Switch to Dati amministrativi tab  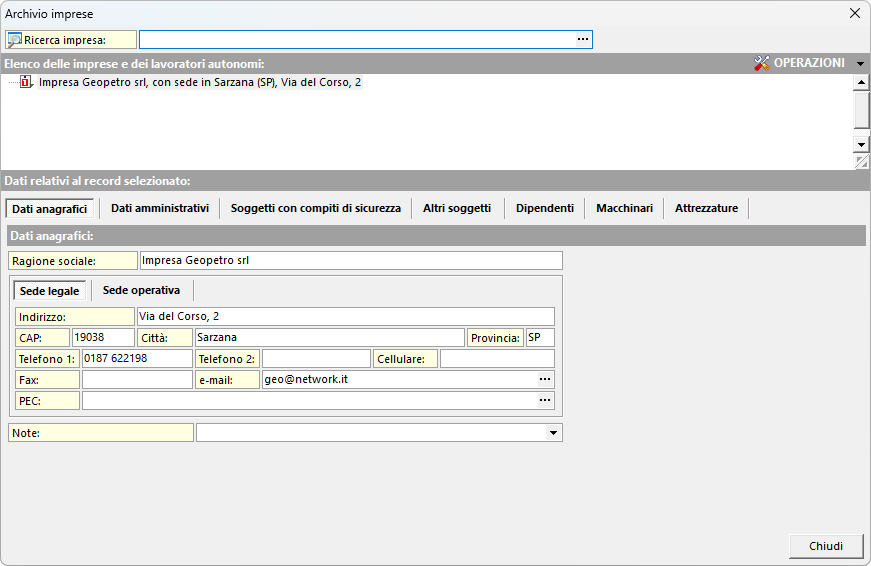pyautogui.click(x=160, y=208)
